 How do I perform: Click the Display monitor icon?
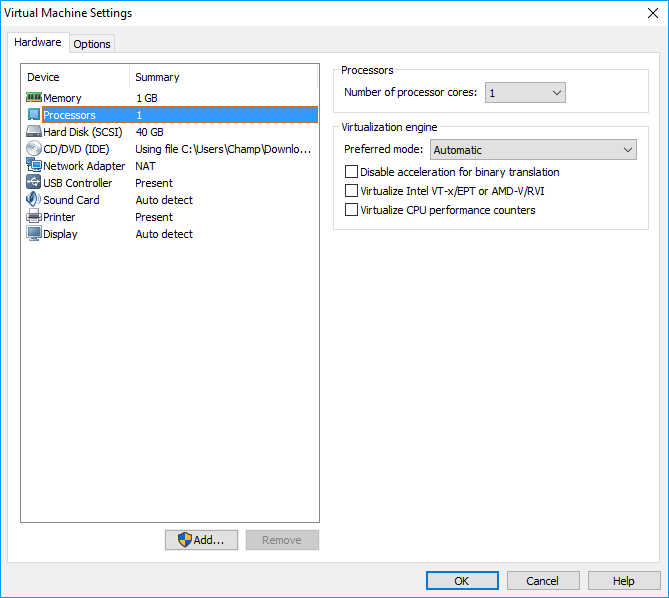34,233
